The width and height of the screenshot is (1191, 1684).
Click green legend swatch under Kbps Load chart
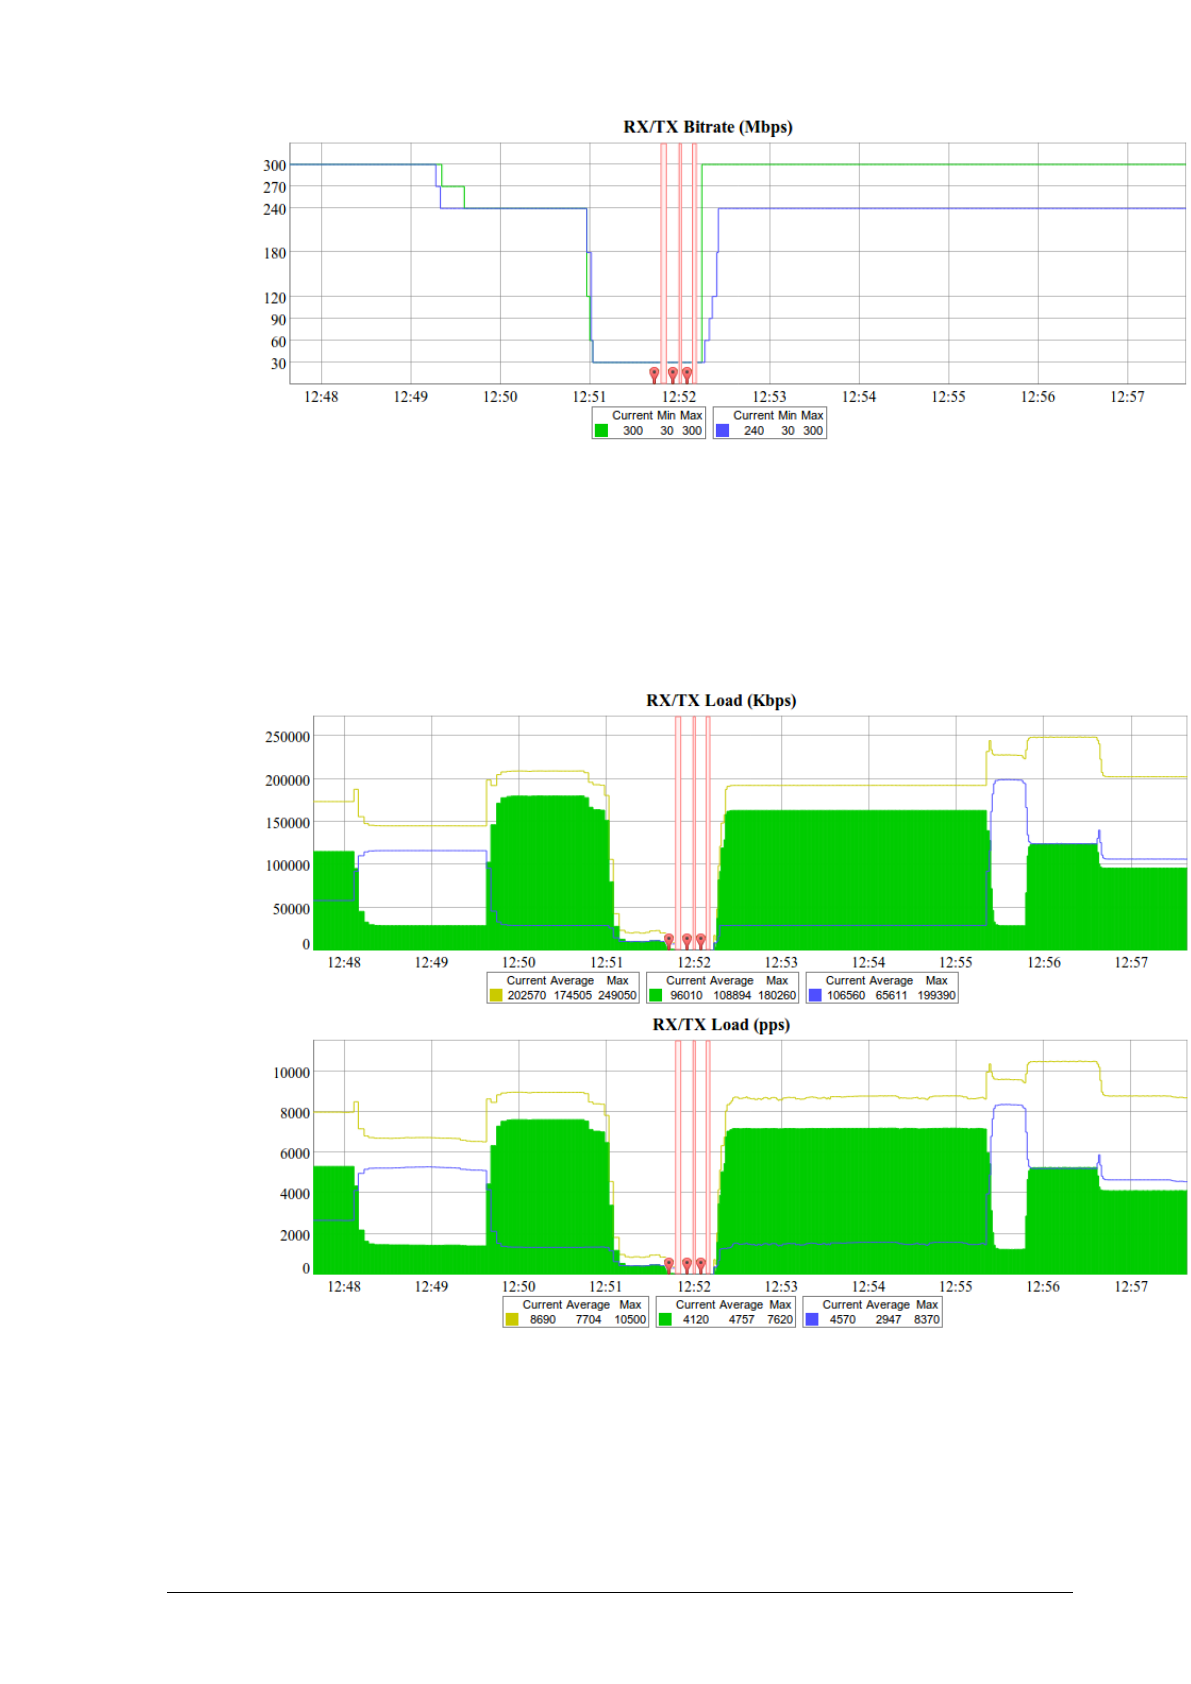[656, 995]
